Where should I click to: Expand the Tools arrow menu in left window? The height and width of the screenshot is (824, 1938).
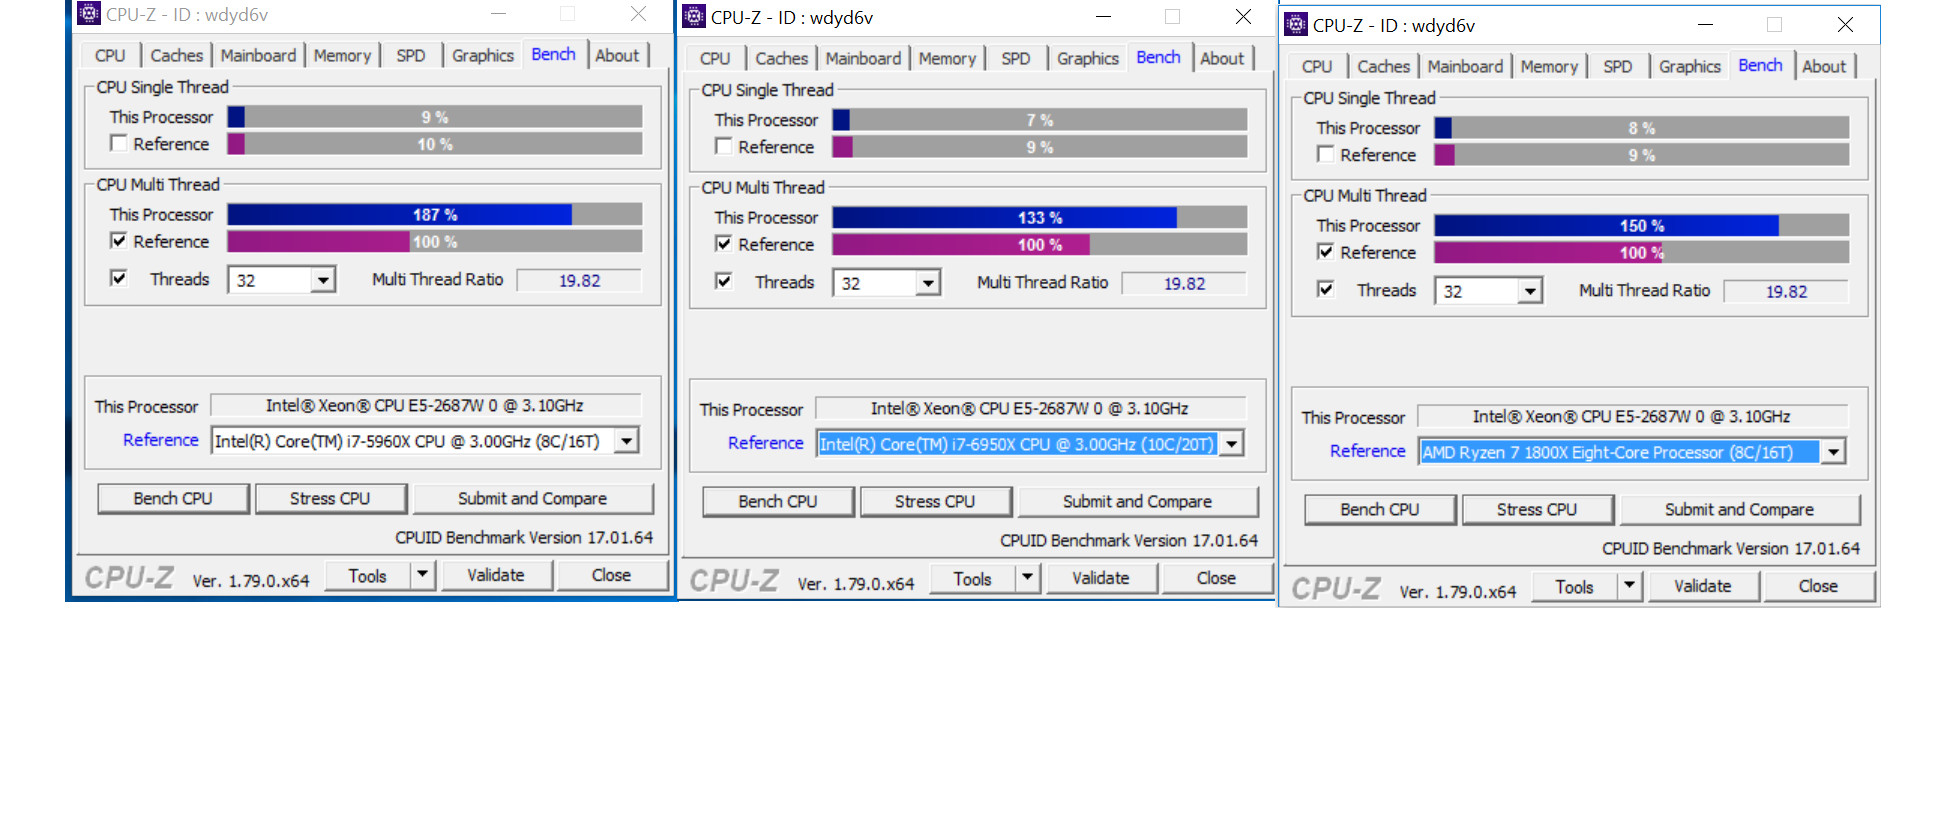click(422, 575)
